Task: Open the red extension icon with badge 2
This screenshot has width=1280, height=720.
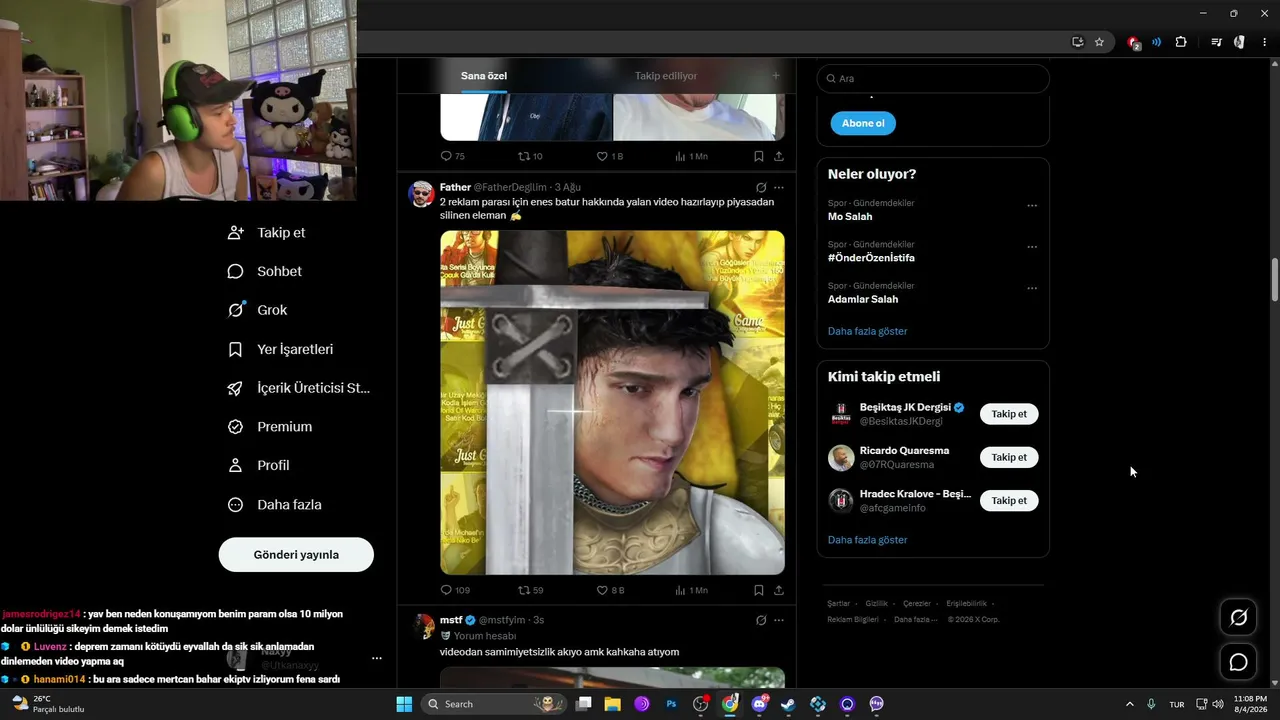Action: (x=1133, y=43)
